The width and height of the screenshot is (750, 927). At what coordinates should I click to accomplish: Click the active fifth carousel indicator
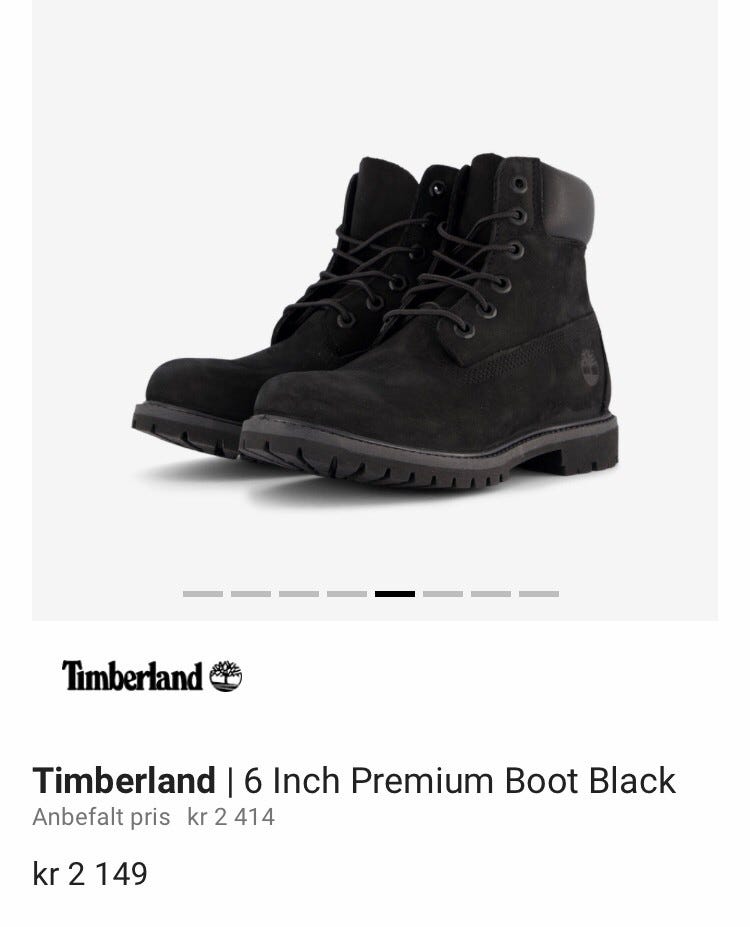click(395, 594)
